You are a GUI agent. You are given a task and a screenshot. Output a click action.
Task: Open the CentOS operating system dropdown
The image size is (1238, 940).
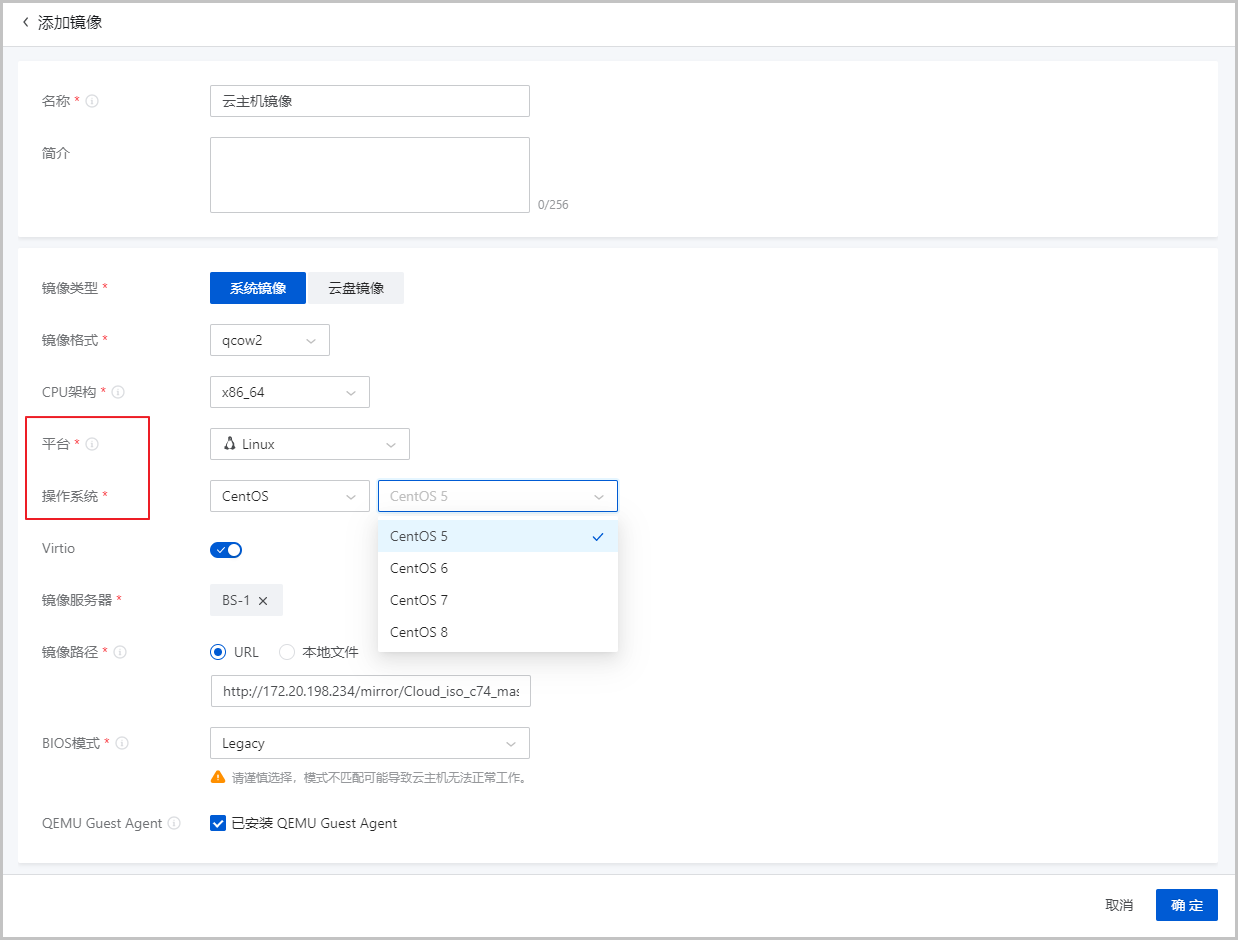pos(290,496)
